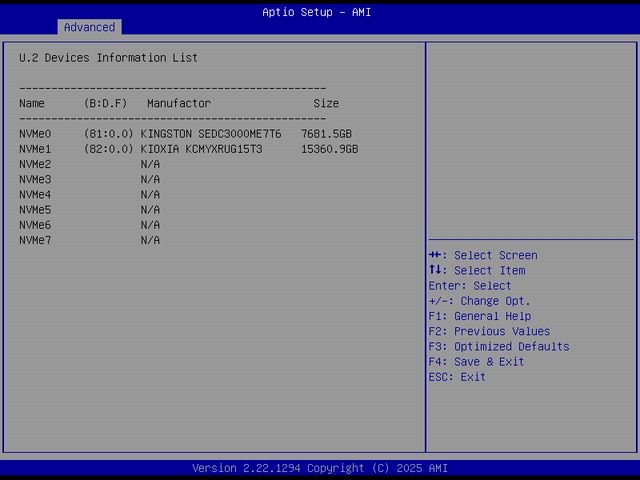
Task: Click the 'ESC: Exit' line
Action: [x=457, y=377]
